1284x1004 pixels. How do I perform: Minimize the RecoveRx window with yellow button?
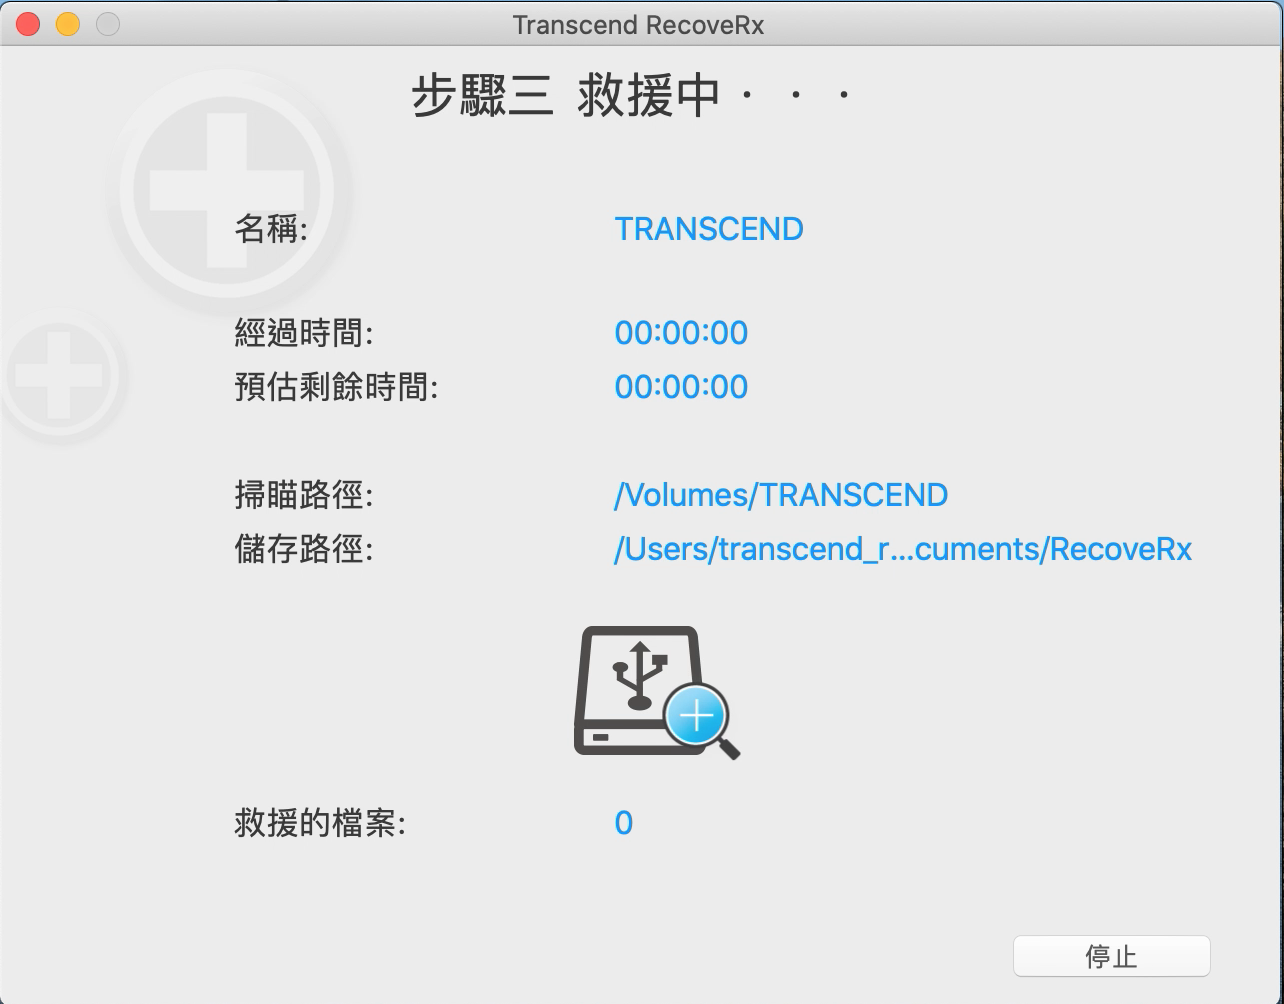coord(68,24)
